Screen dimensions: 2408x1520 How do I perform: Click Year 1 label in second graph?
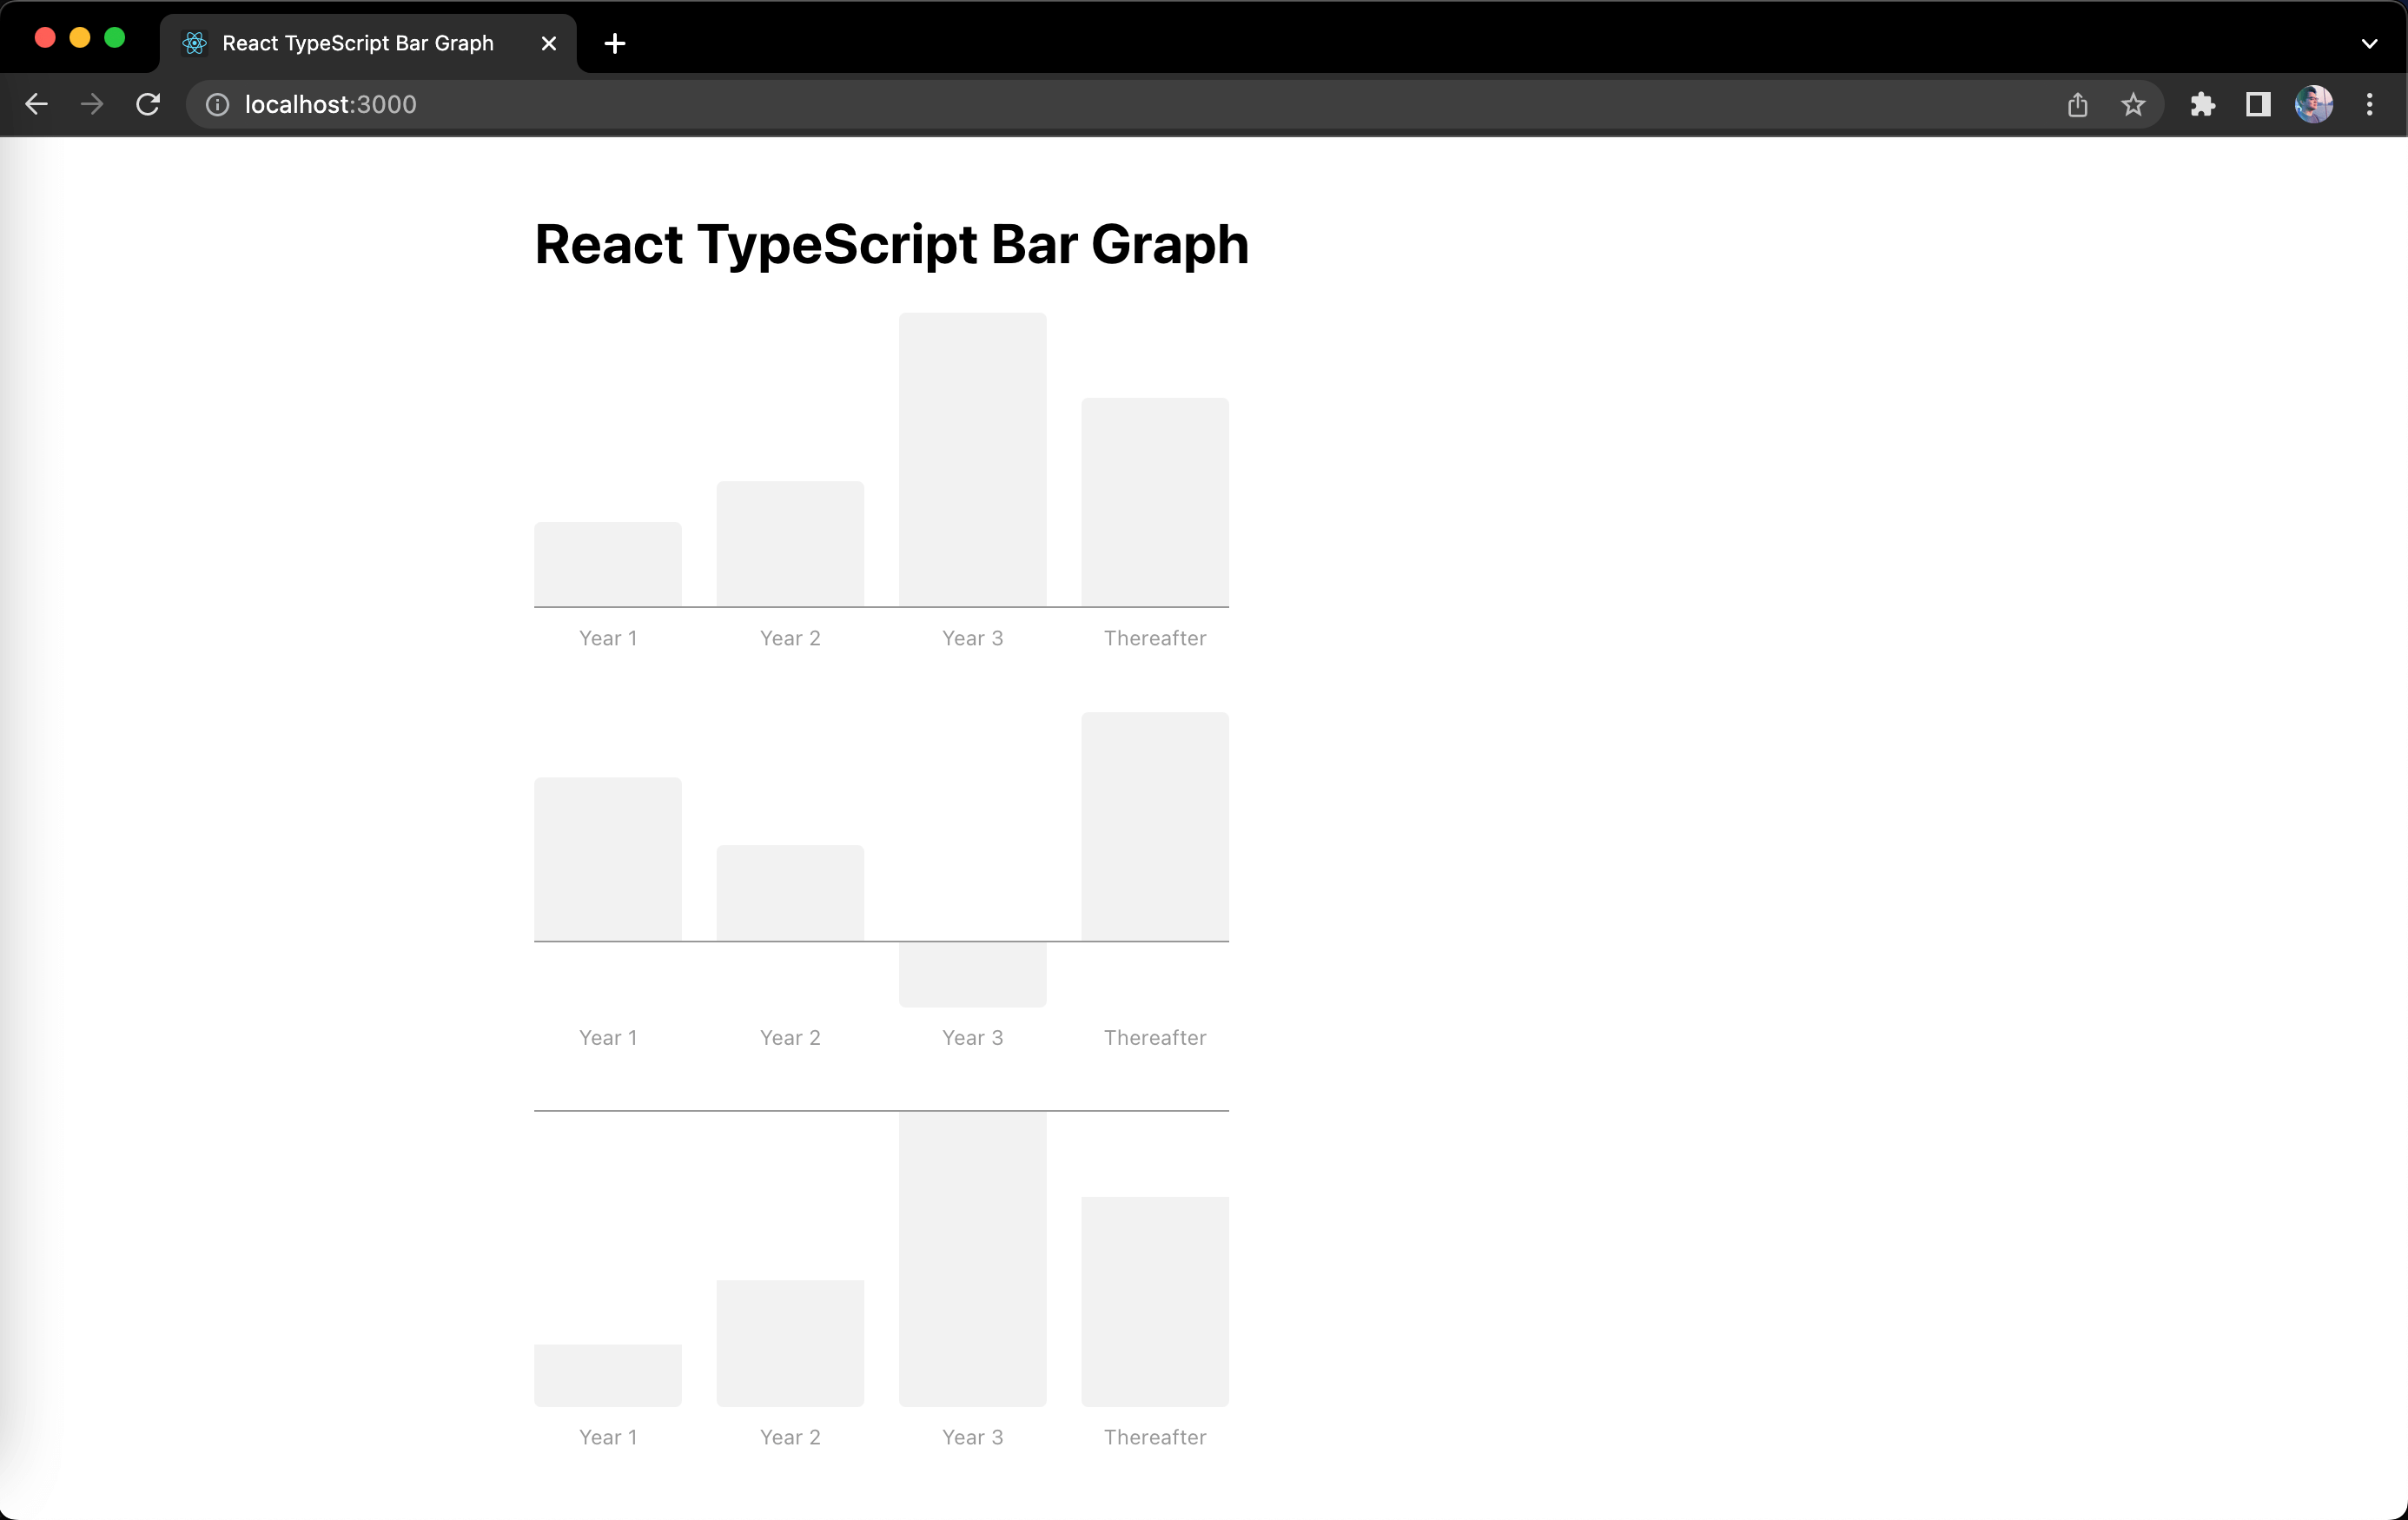[608, 1037]
